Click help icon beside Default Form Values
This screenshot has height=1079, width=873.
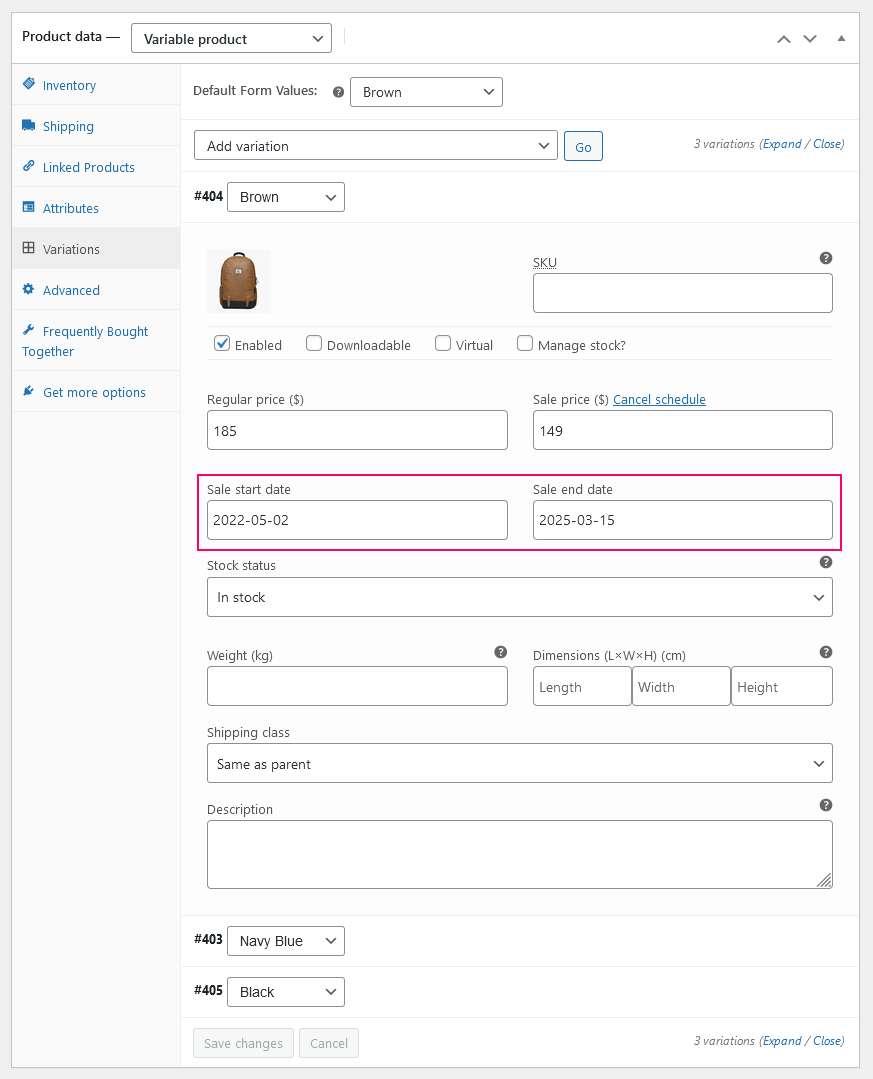[x=338, y=92]
